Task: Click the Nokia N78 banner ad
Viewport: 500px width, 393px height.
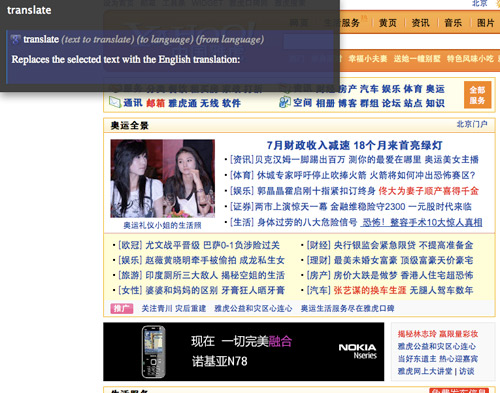Action: pyautogui.click(x=244, y=352)
